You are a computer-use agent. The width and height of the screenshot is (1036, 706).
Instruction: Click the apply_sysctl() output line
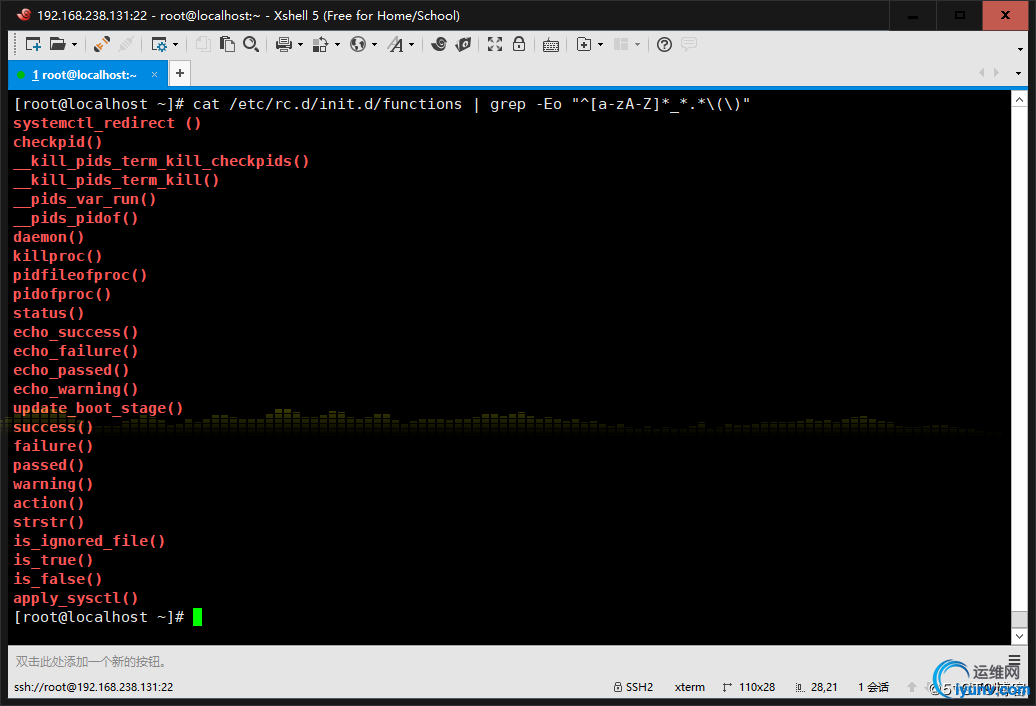pos(75,598)
